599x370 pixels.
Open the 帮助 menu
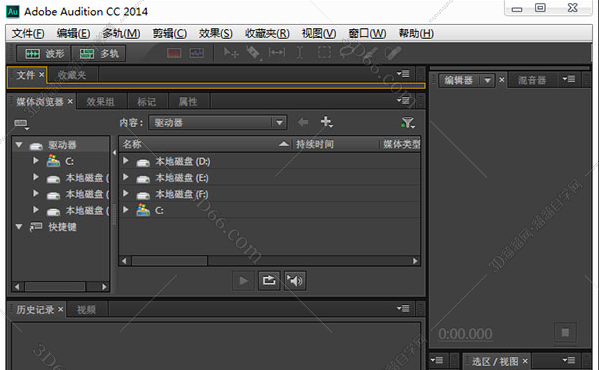coord(416,34)
